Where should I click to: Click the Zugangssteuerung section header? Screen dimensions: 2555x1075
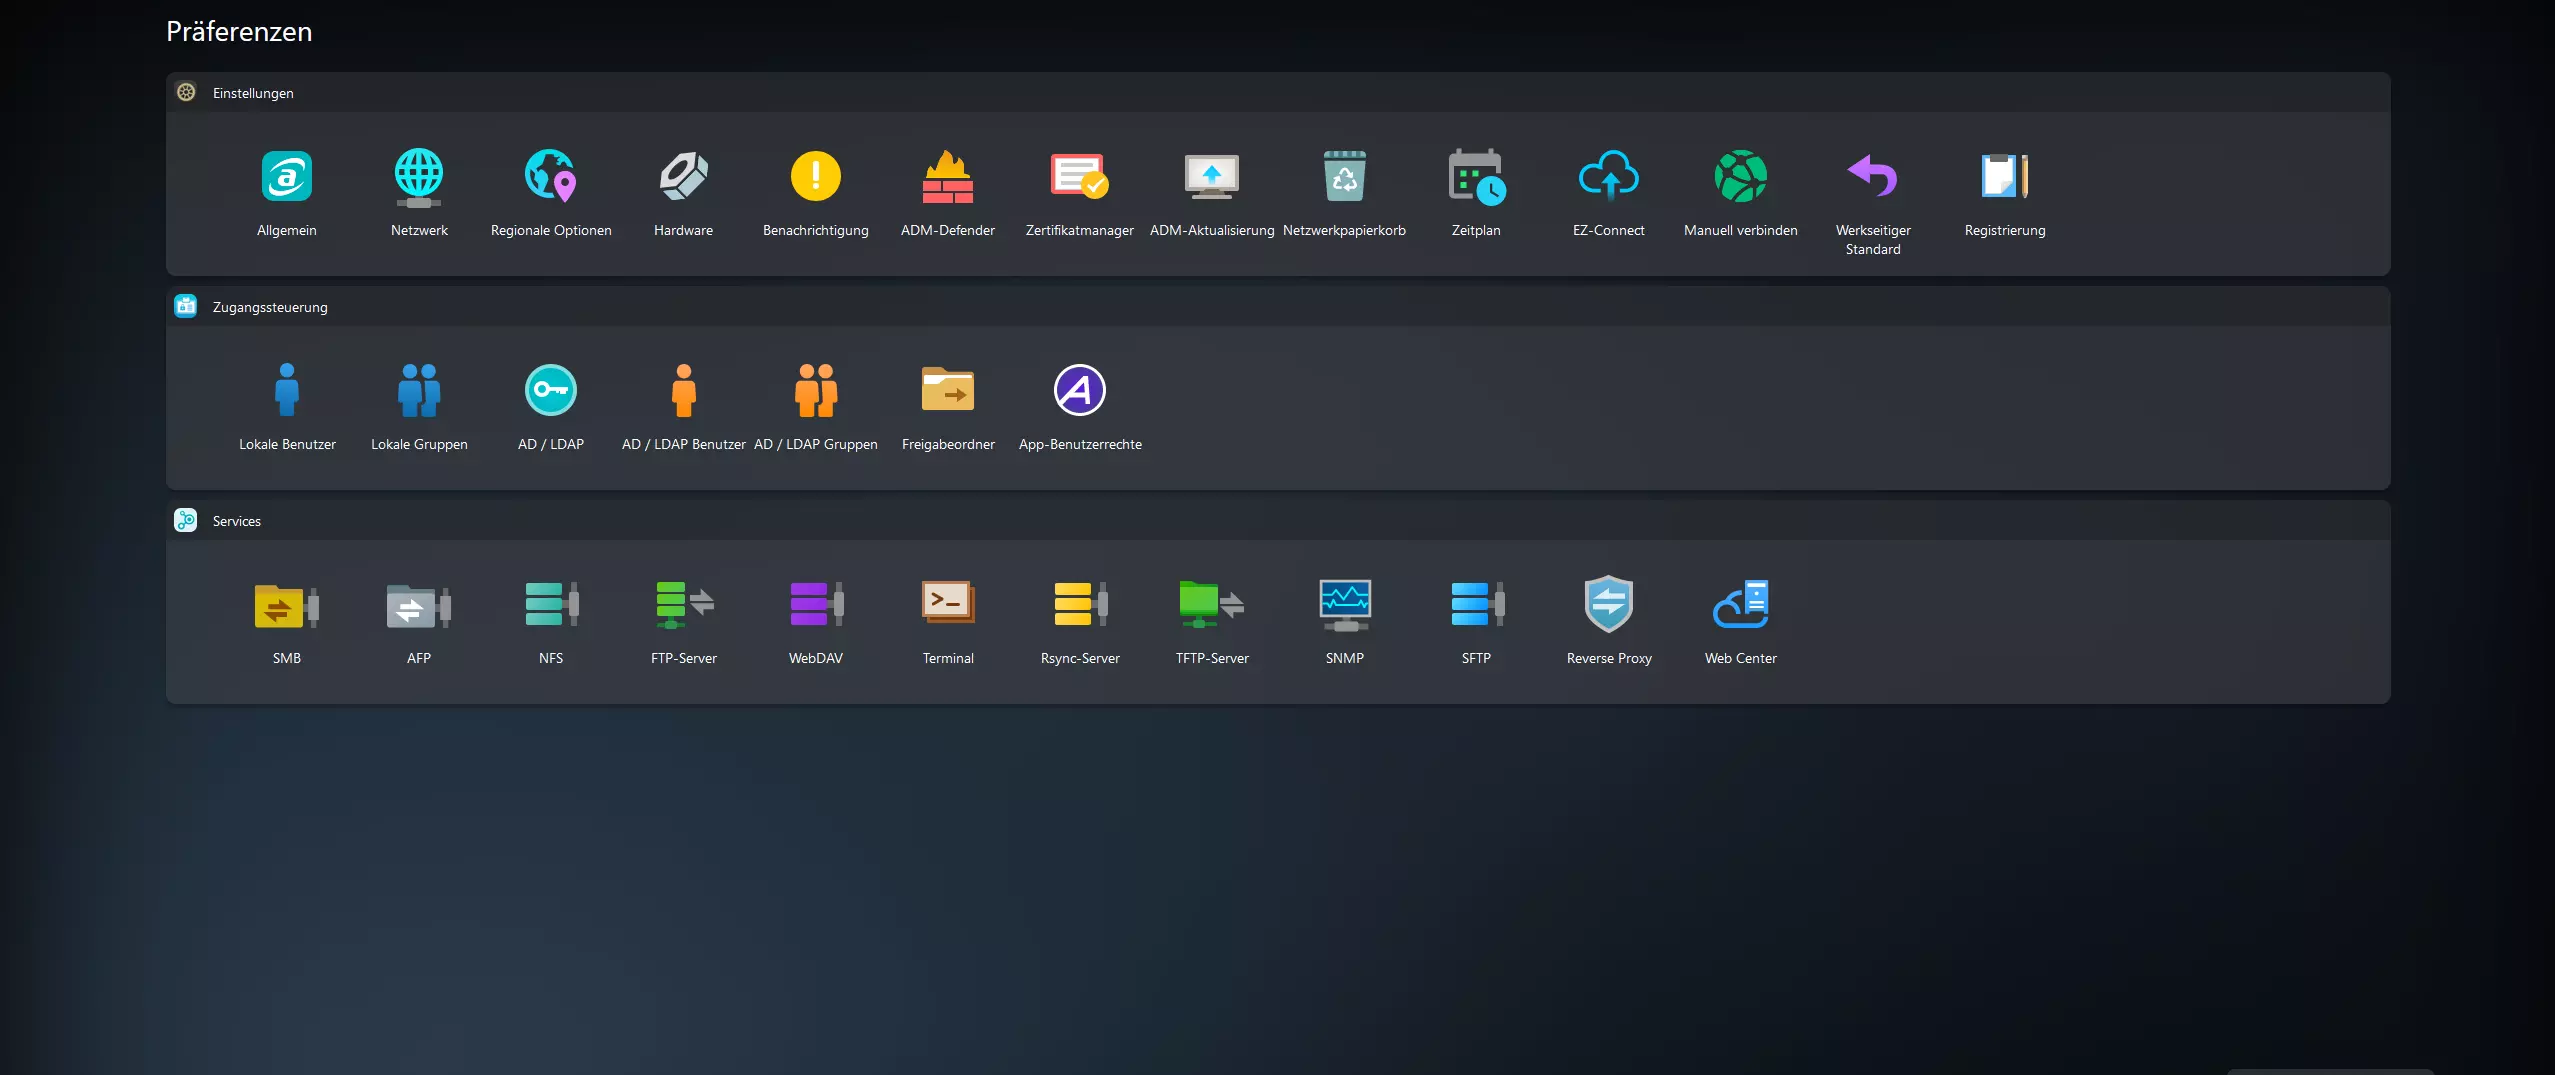point(1278,307)
